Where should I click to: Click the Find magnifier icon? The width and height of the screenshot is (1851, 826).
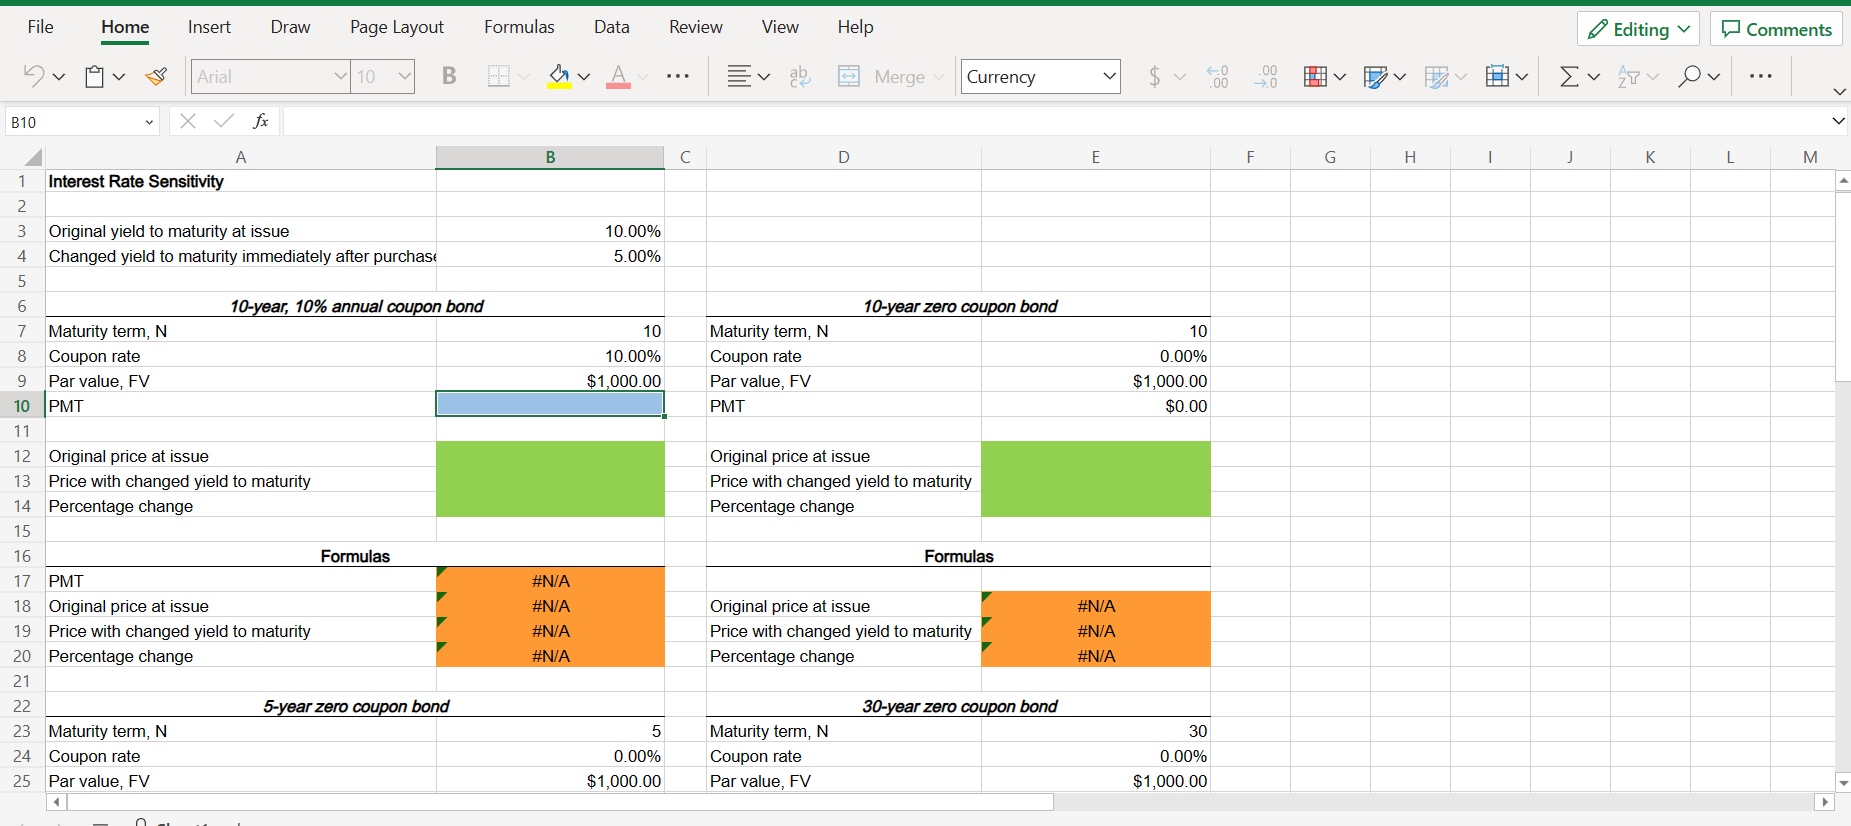1690,76
